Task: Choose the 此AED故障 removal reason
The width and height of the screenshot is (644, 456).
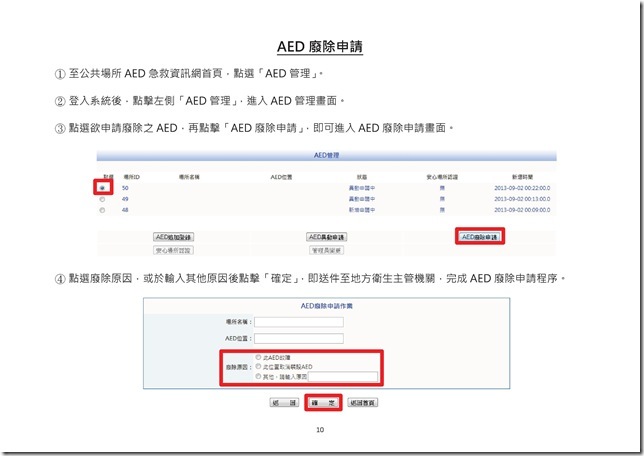Action: click(x=258, y=357)
